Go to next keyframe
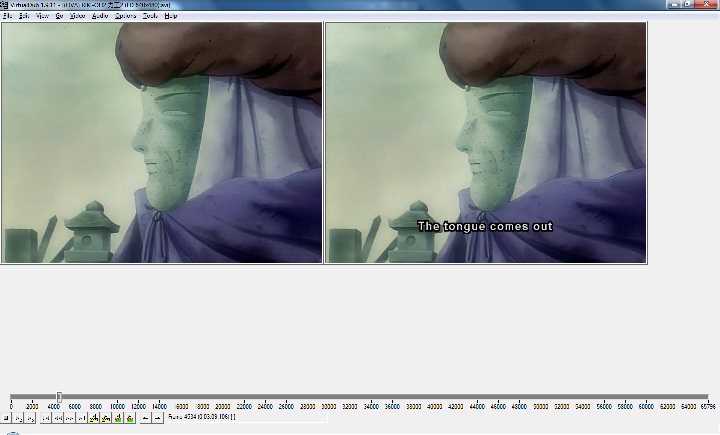Screen dimensions: 720x435 [x=106, y=418]
